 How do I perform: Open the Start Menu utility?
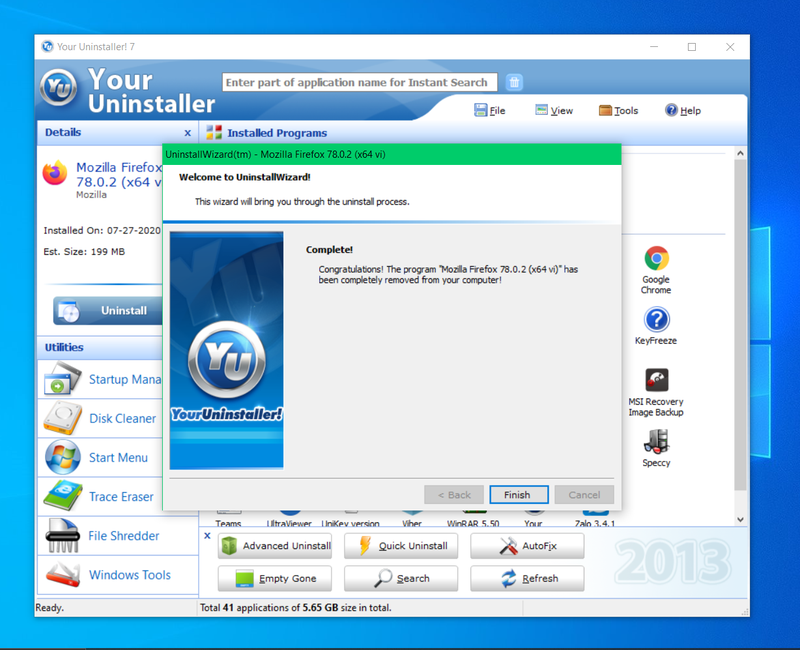pos(100,458)
